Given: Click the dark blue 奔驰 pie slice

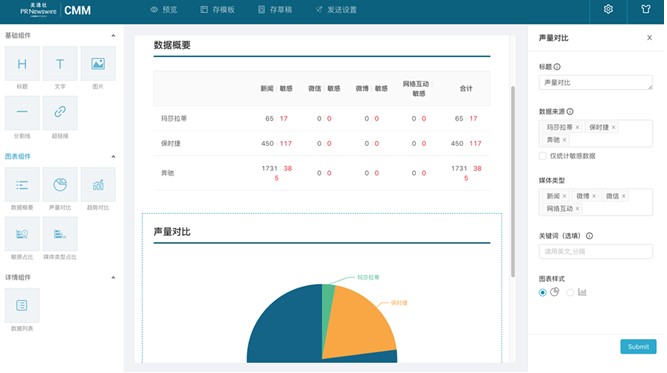Looking at the screenshot, I should [285, 327].
